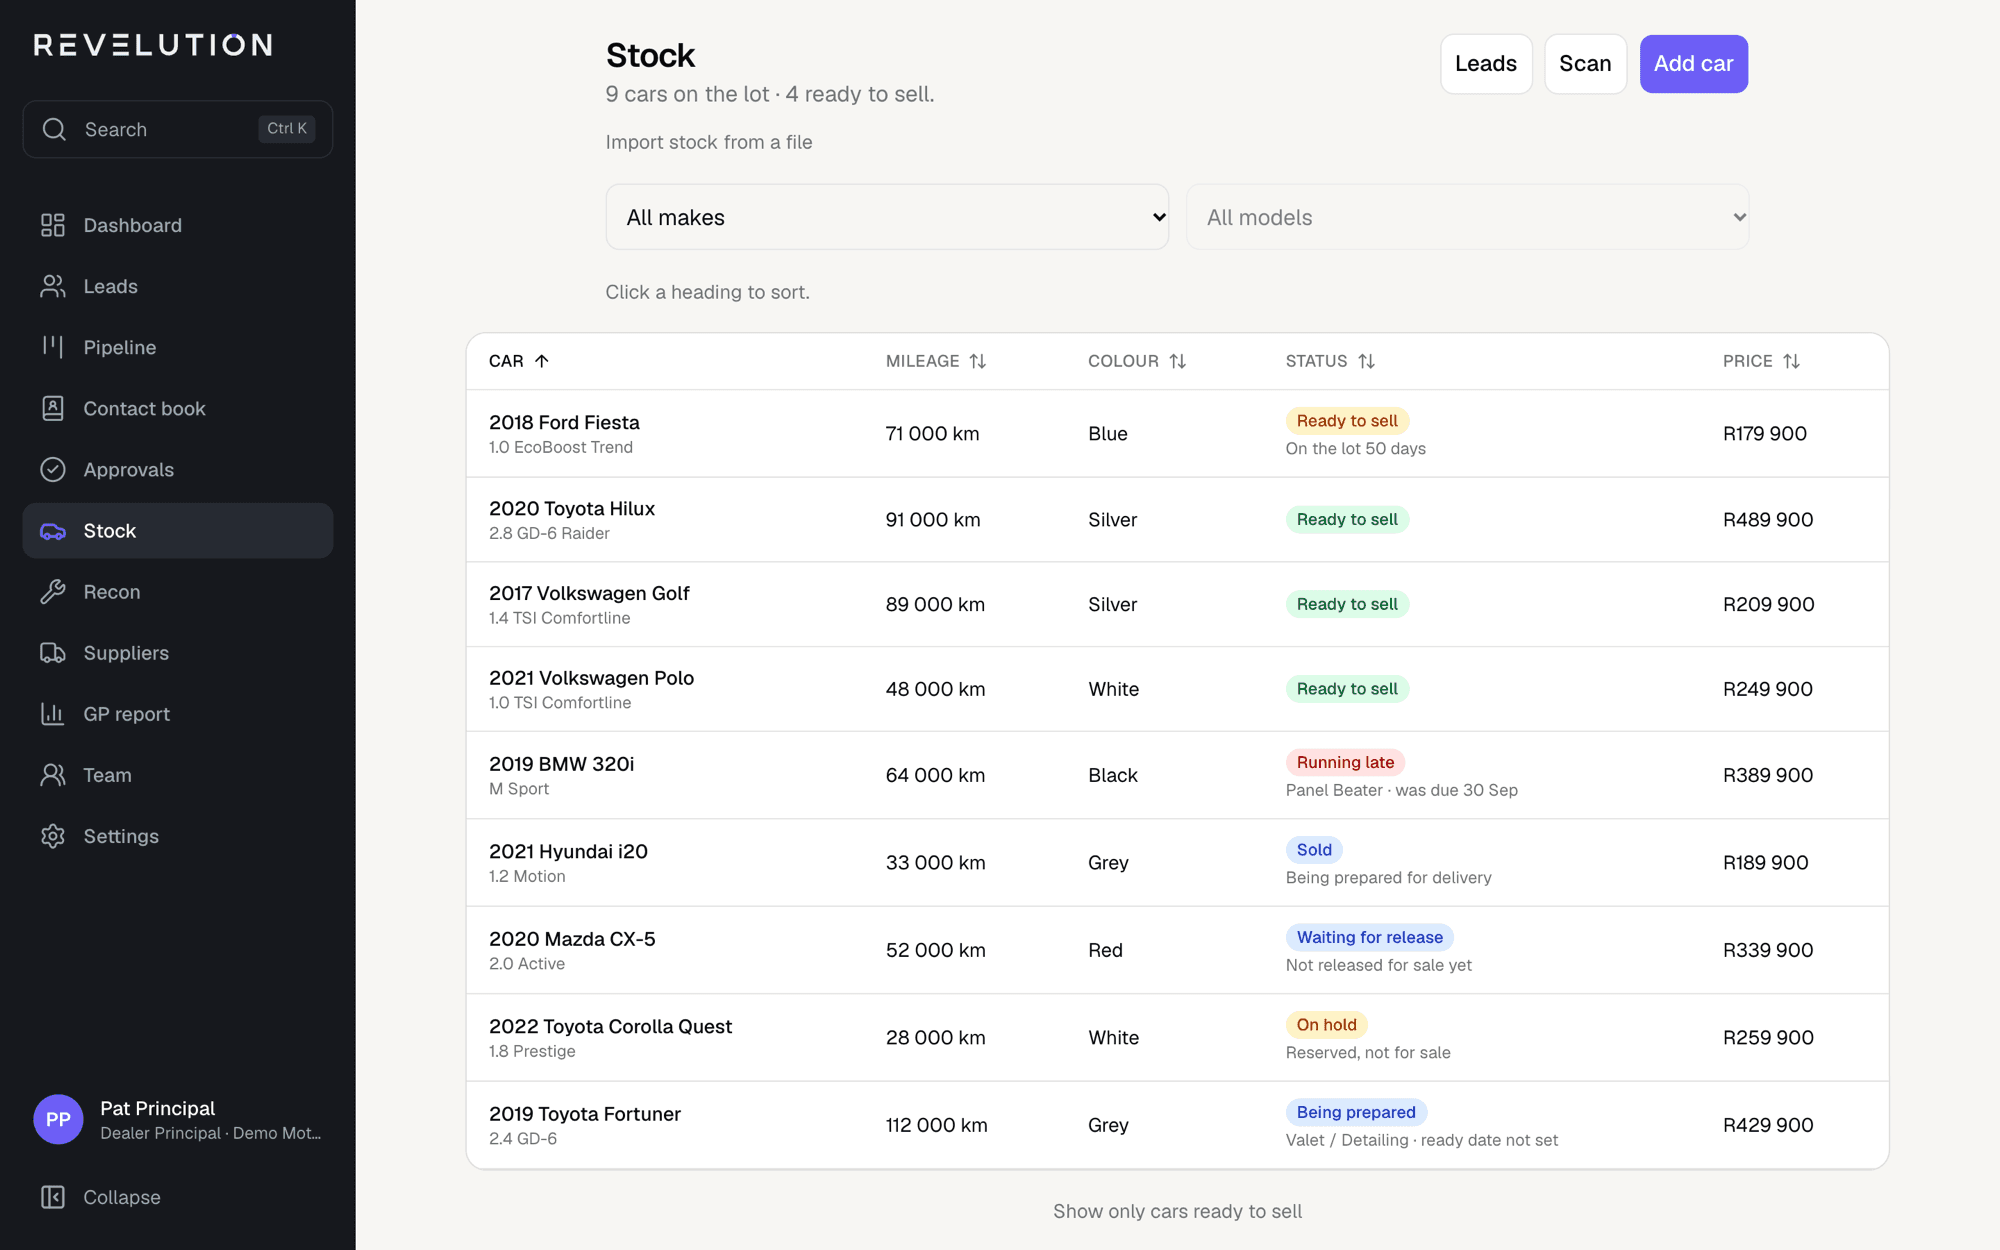Click the Contact book icon
2000x1250 pixels.
tap(53, 408)
